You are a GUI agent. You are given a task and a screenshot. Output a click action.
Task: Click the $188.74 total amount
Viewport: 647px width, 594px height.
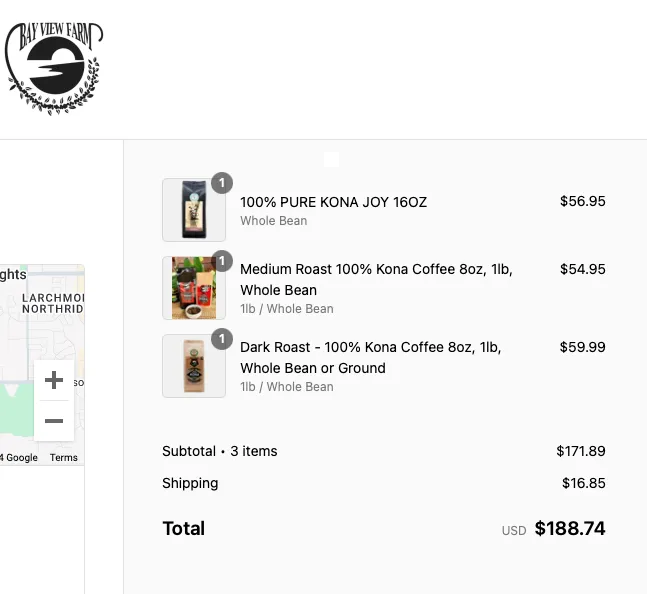click(x=570, y=528)
